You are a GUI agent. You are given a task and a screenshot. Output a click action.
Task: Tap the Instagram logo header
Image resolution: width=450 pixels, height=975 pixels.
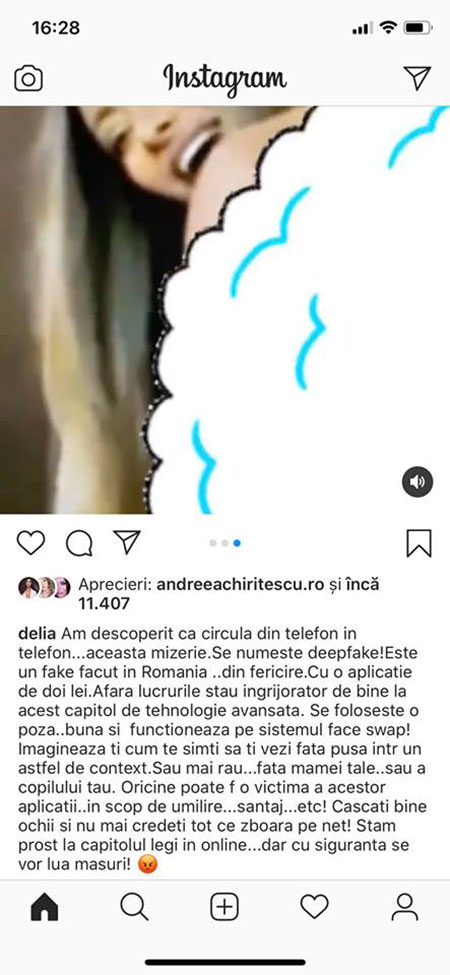click(x=225, y=79)
